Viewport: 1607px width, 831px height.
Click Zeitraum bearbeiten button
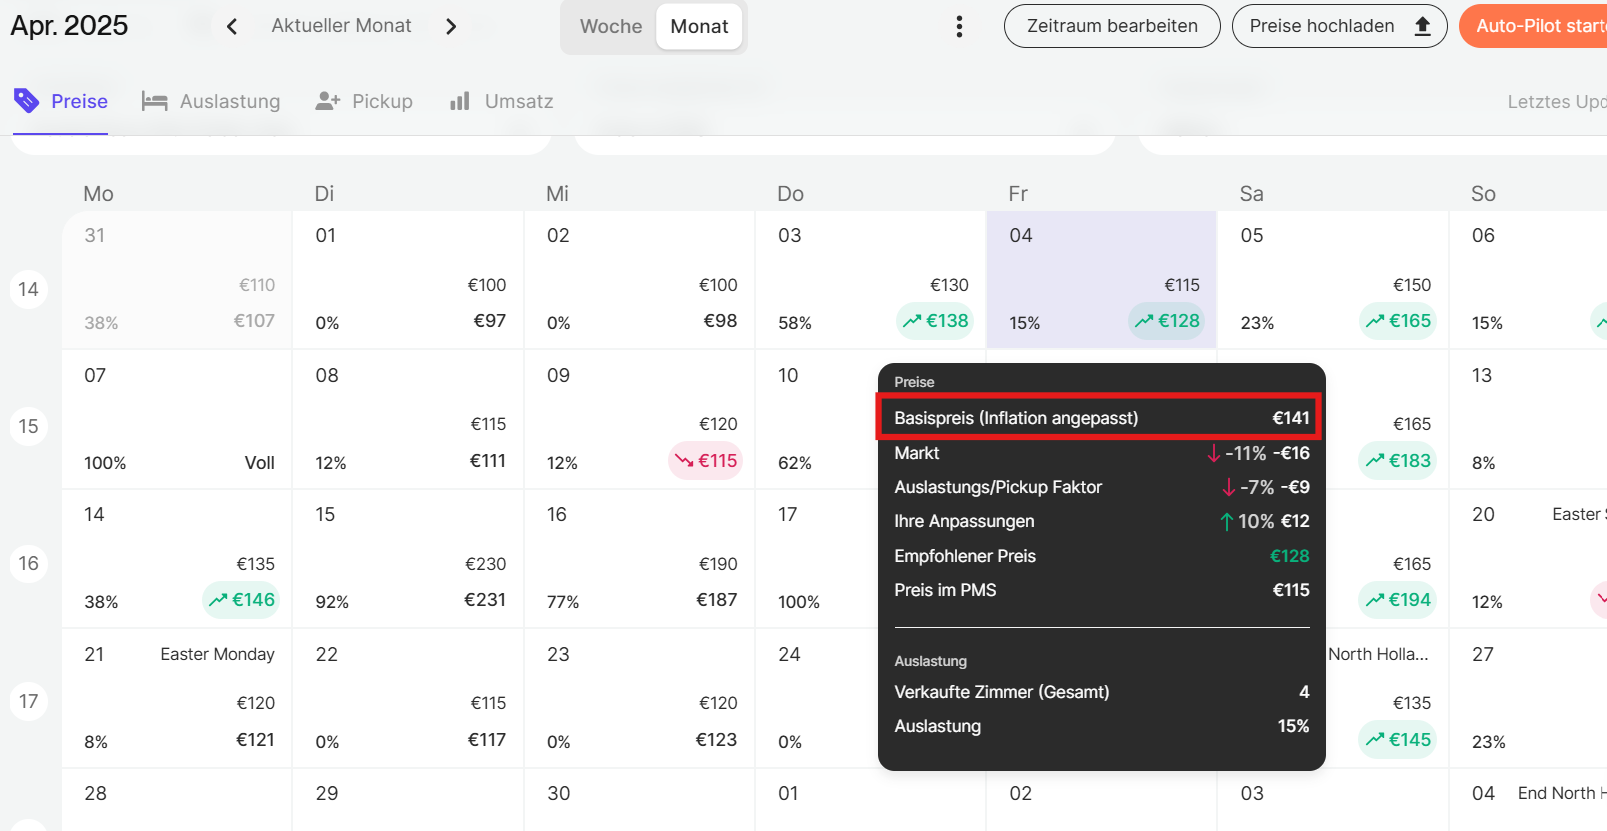click(1111, 26)
